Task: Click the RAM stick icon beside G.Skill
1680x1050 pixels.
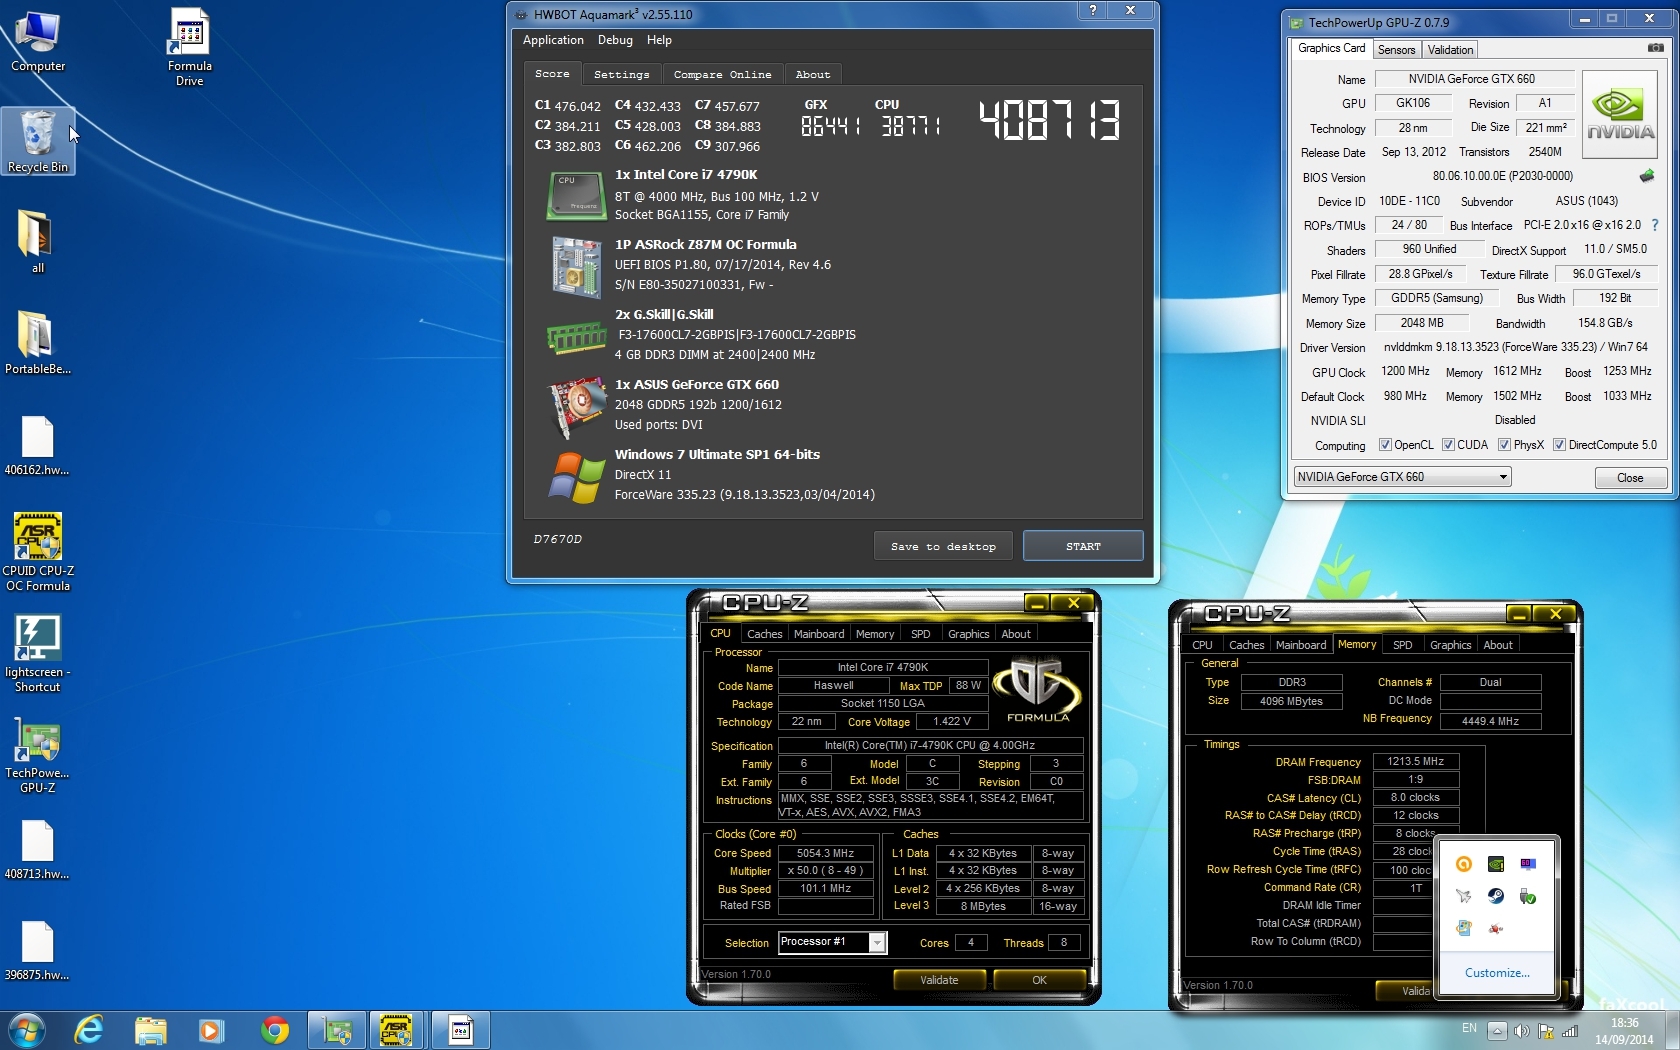Action: (x=576, y=338)
